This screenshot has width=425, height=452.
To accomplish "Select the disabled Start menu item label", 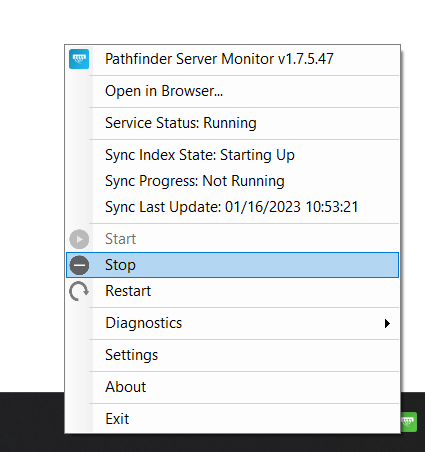I will pyautogui.click(x=120, y=239).
